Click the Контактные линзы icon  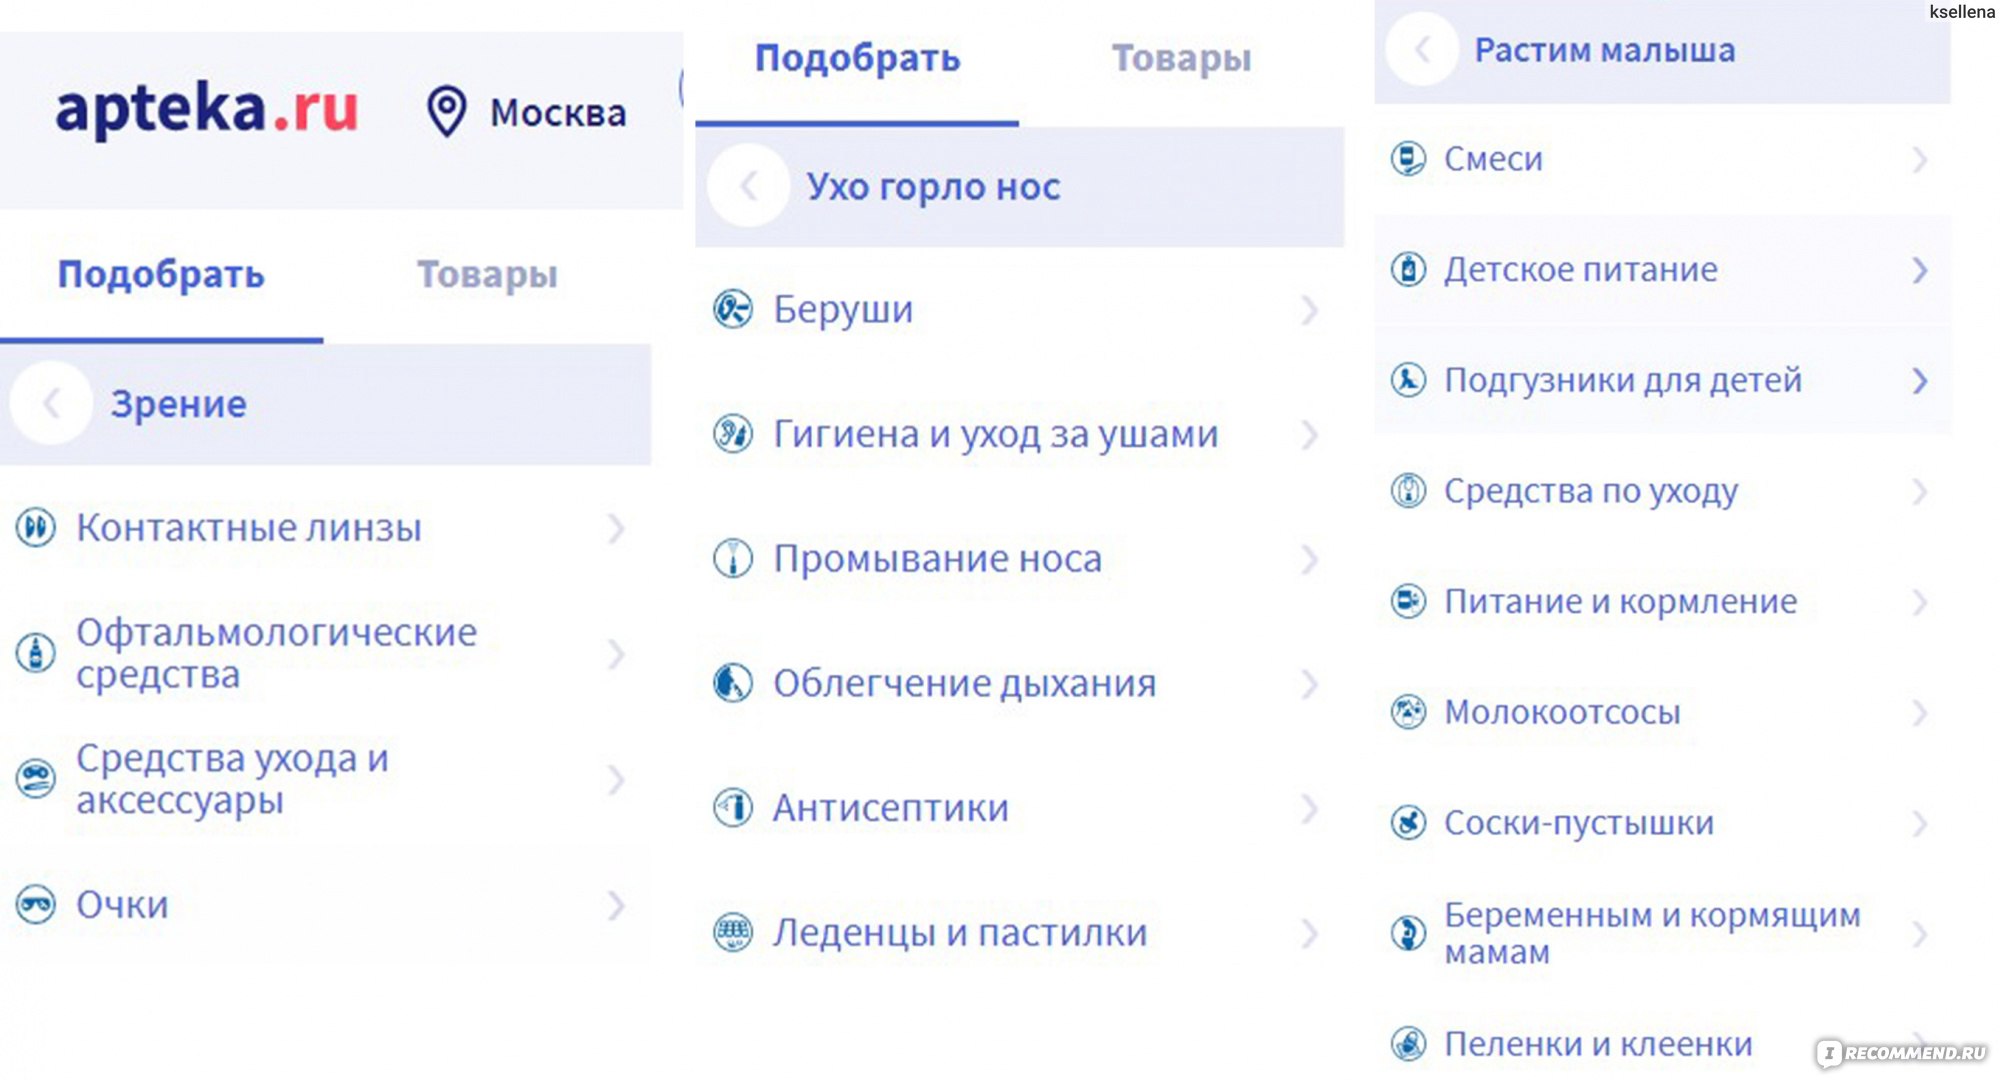[36, 527]
